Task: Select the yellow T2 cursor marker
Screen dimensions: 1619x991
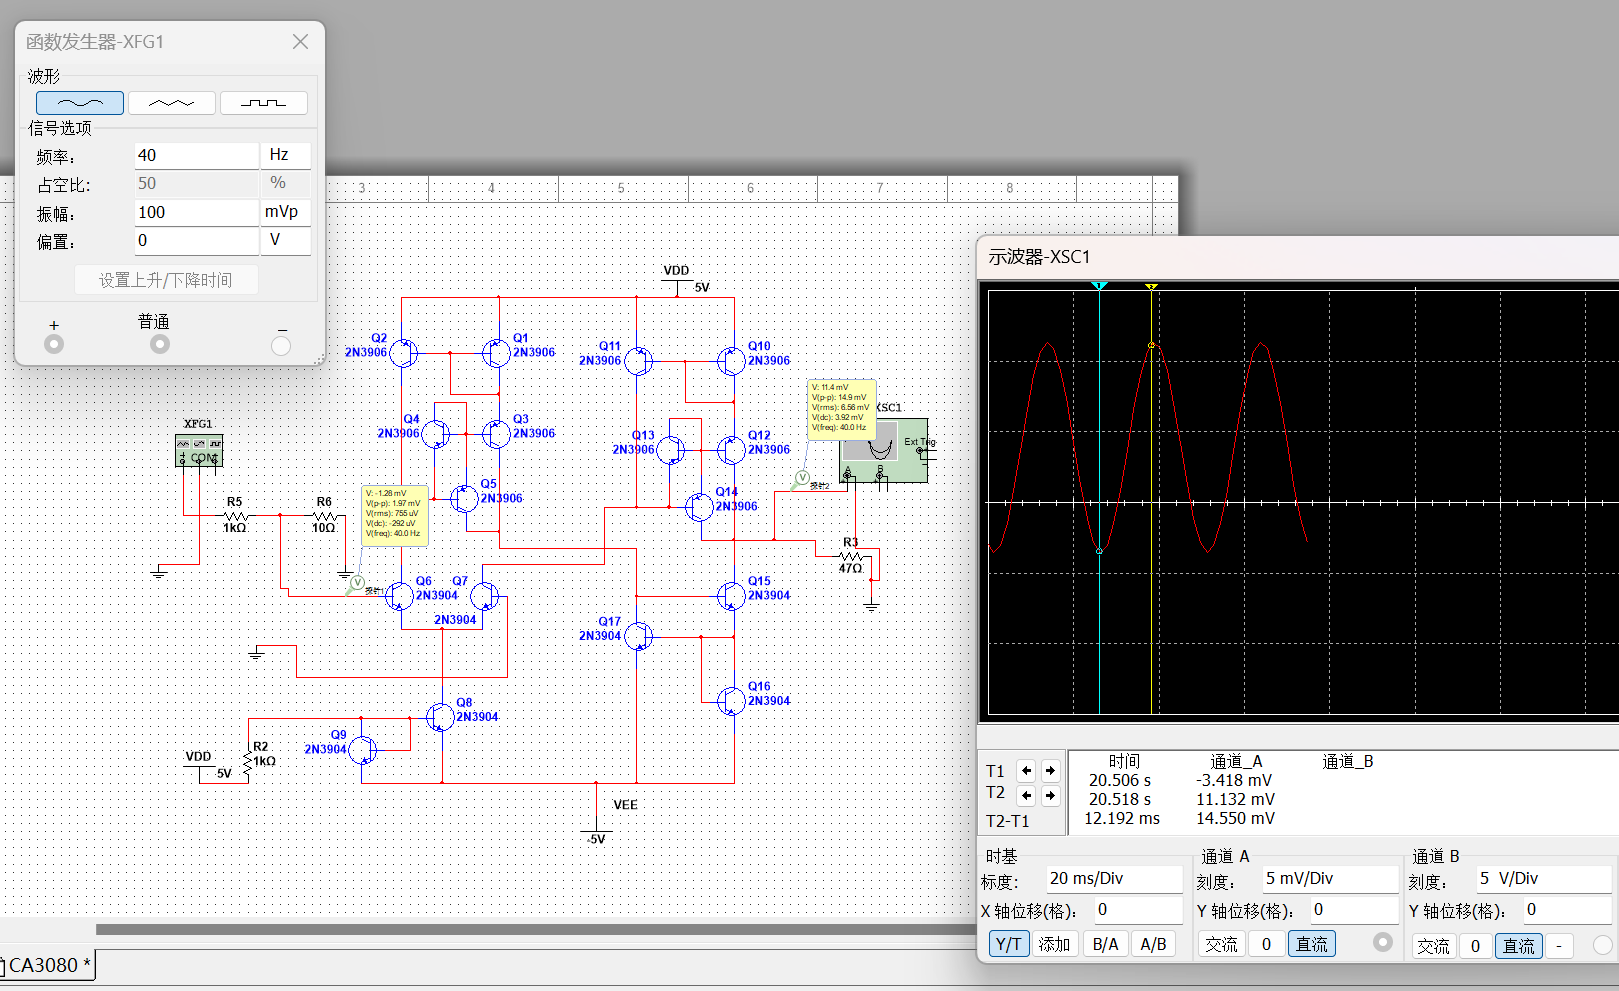Action: point(1152,287)
